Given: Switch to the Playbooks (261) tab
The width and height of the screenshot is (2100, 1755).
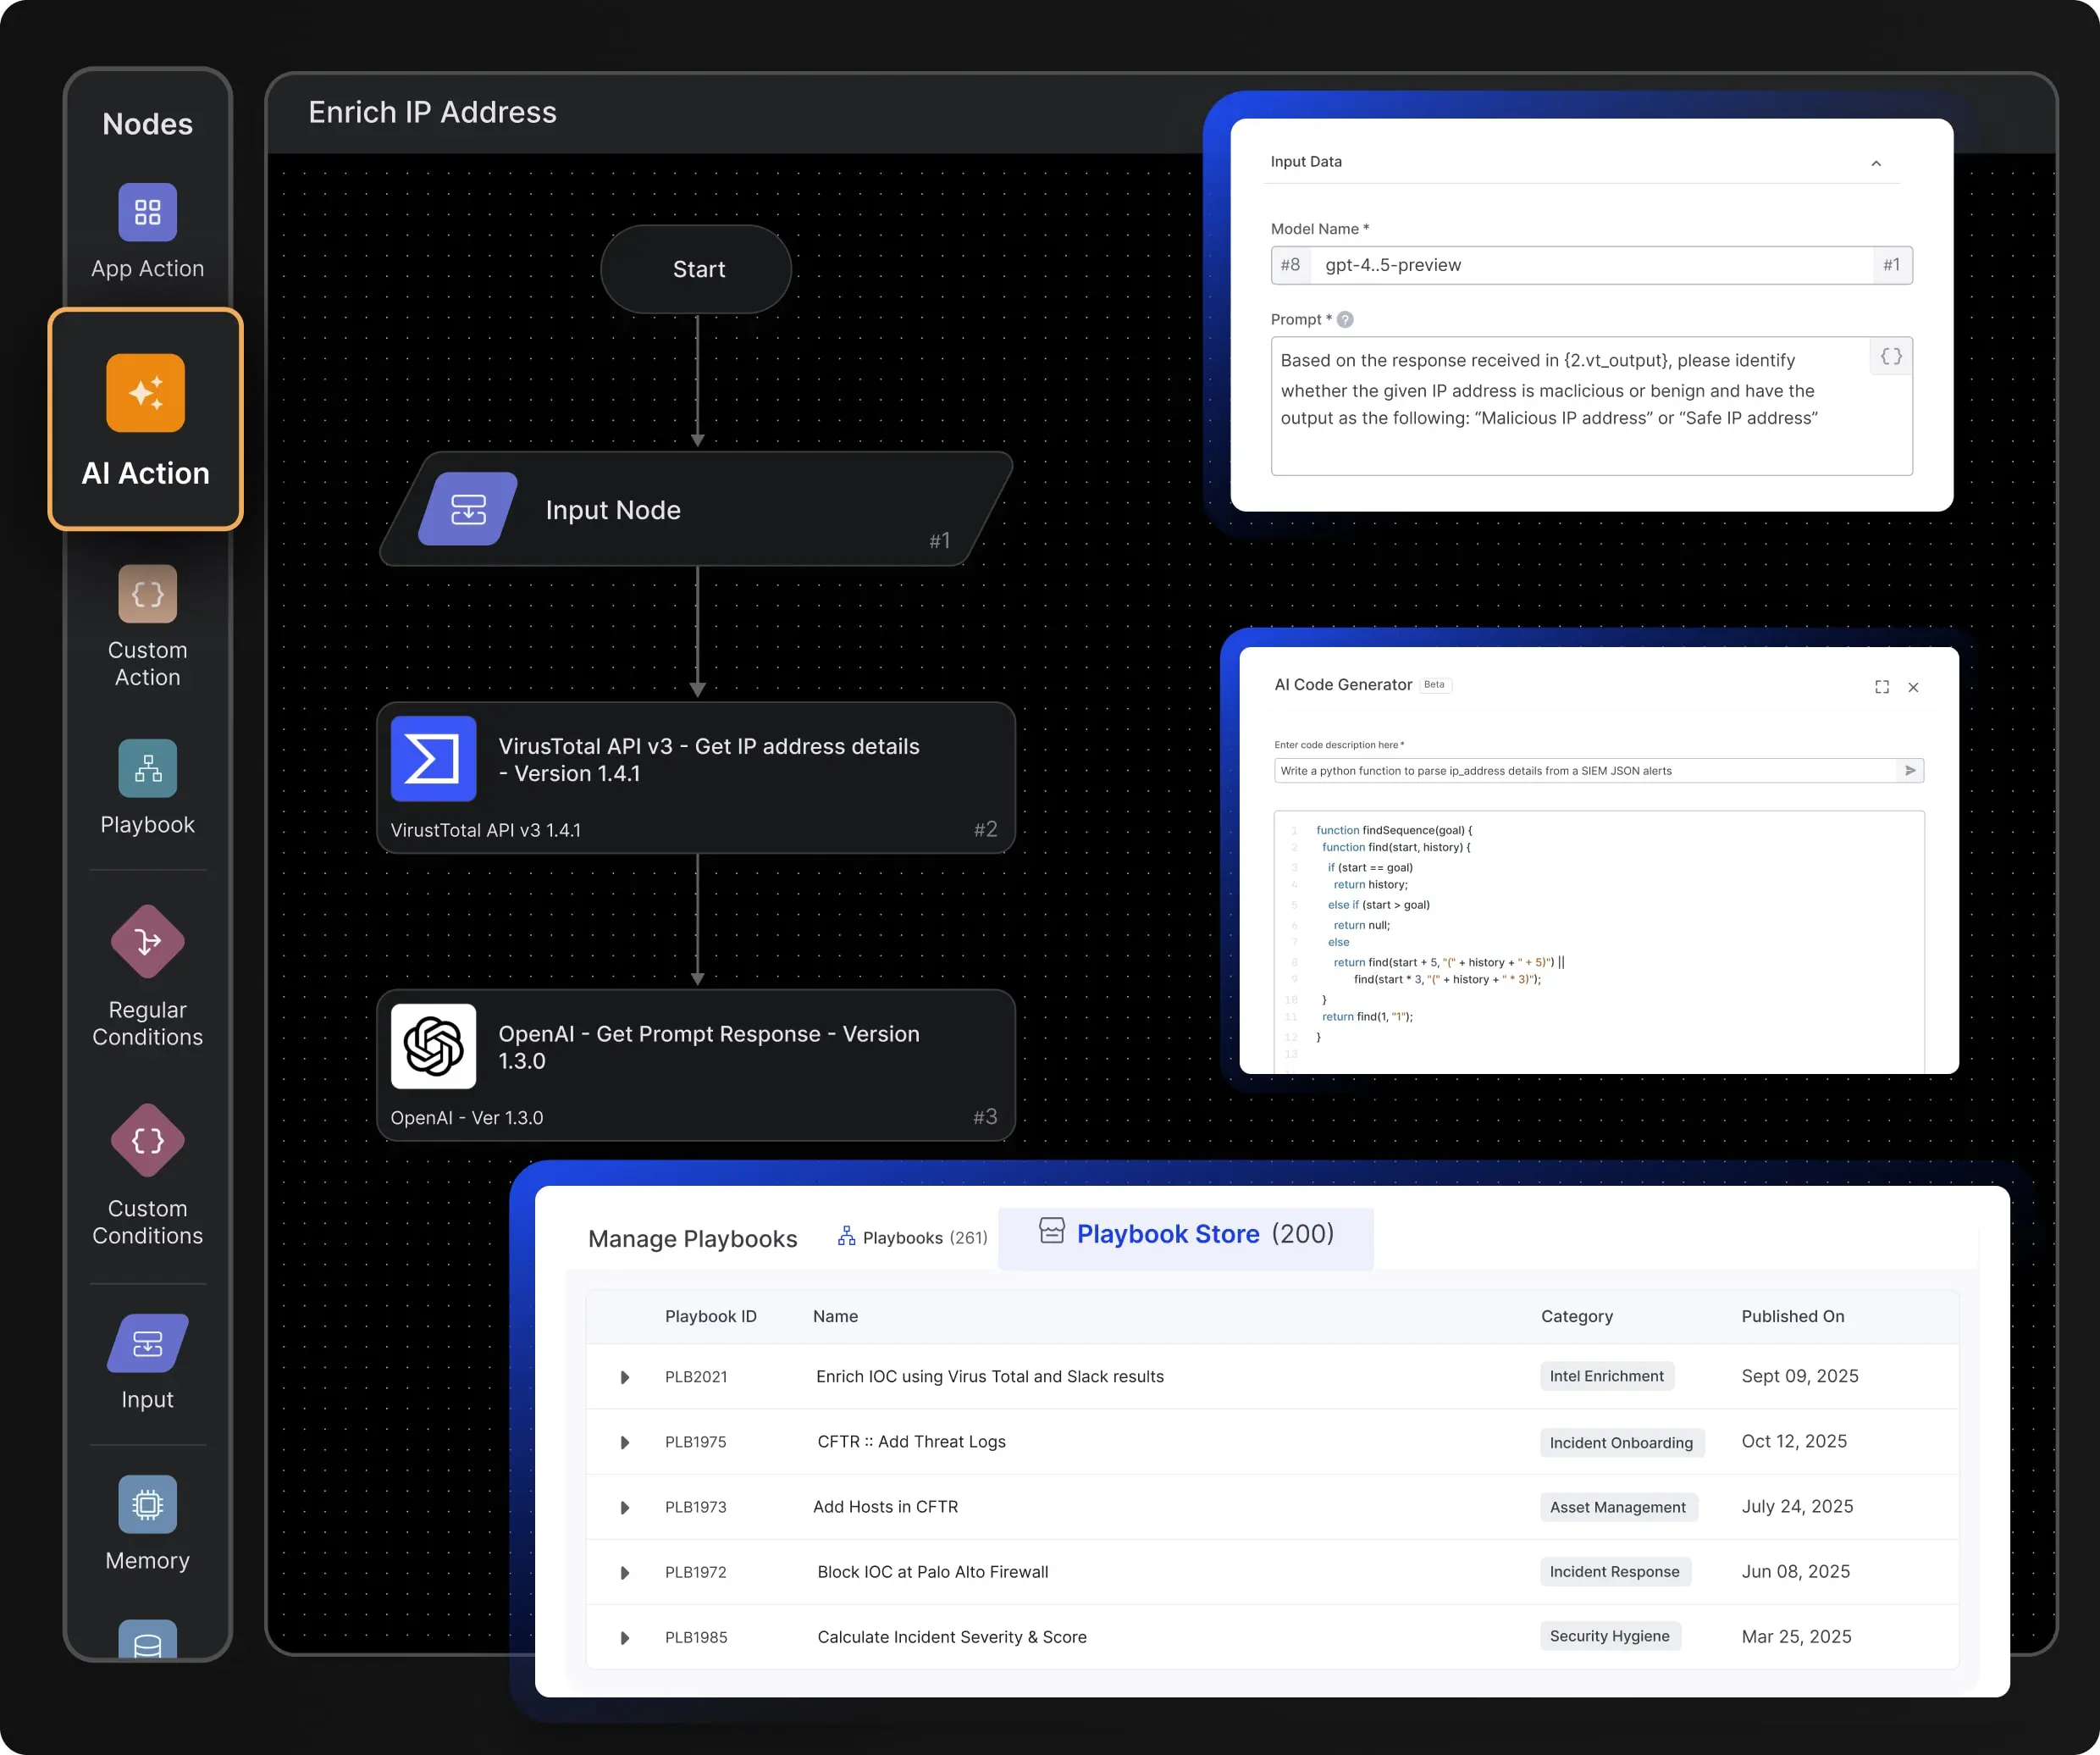Looking at the screenshot, I should click(x=911, y=1237).
